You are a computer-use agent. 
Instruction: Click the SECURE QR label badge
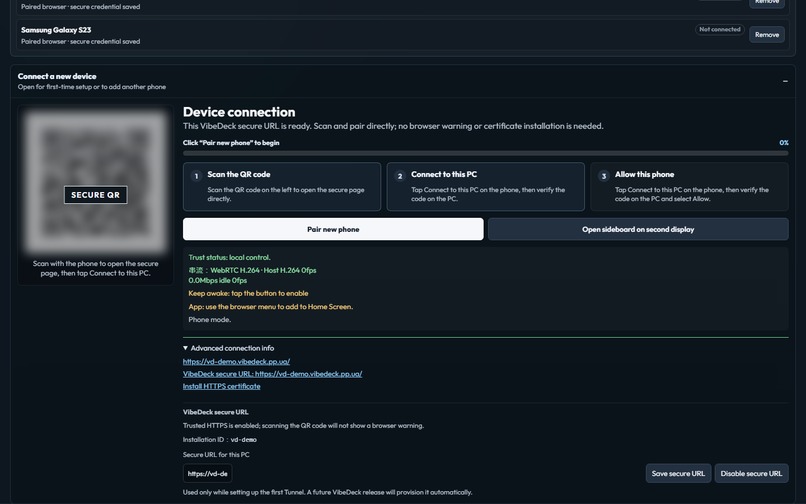point(96,195)
